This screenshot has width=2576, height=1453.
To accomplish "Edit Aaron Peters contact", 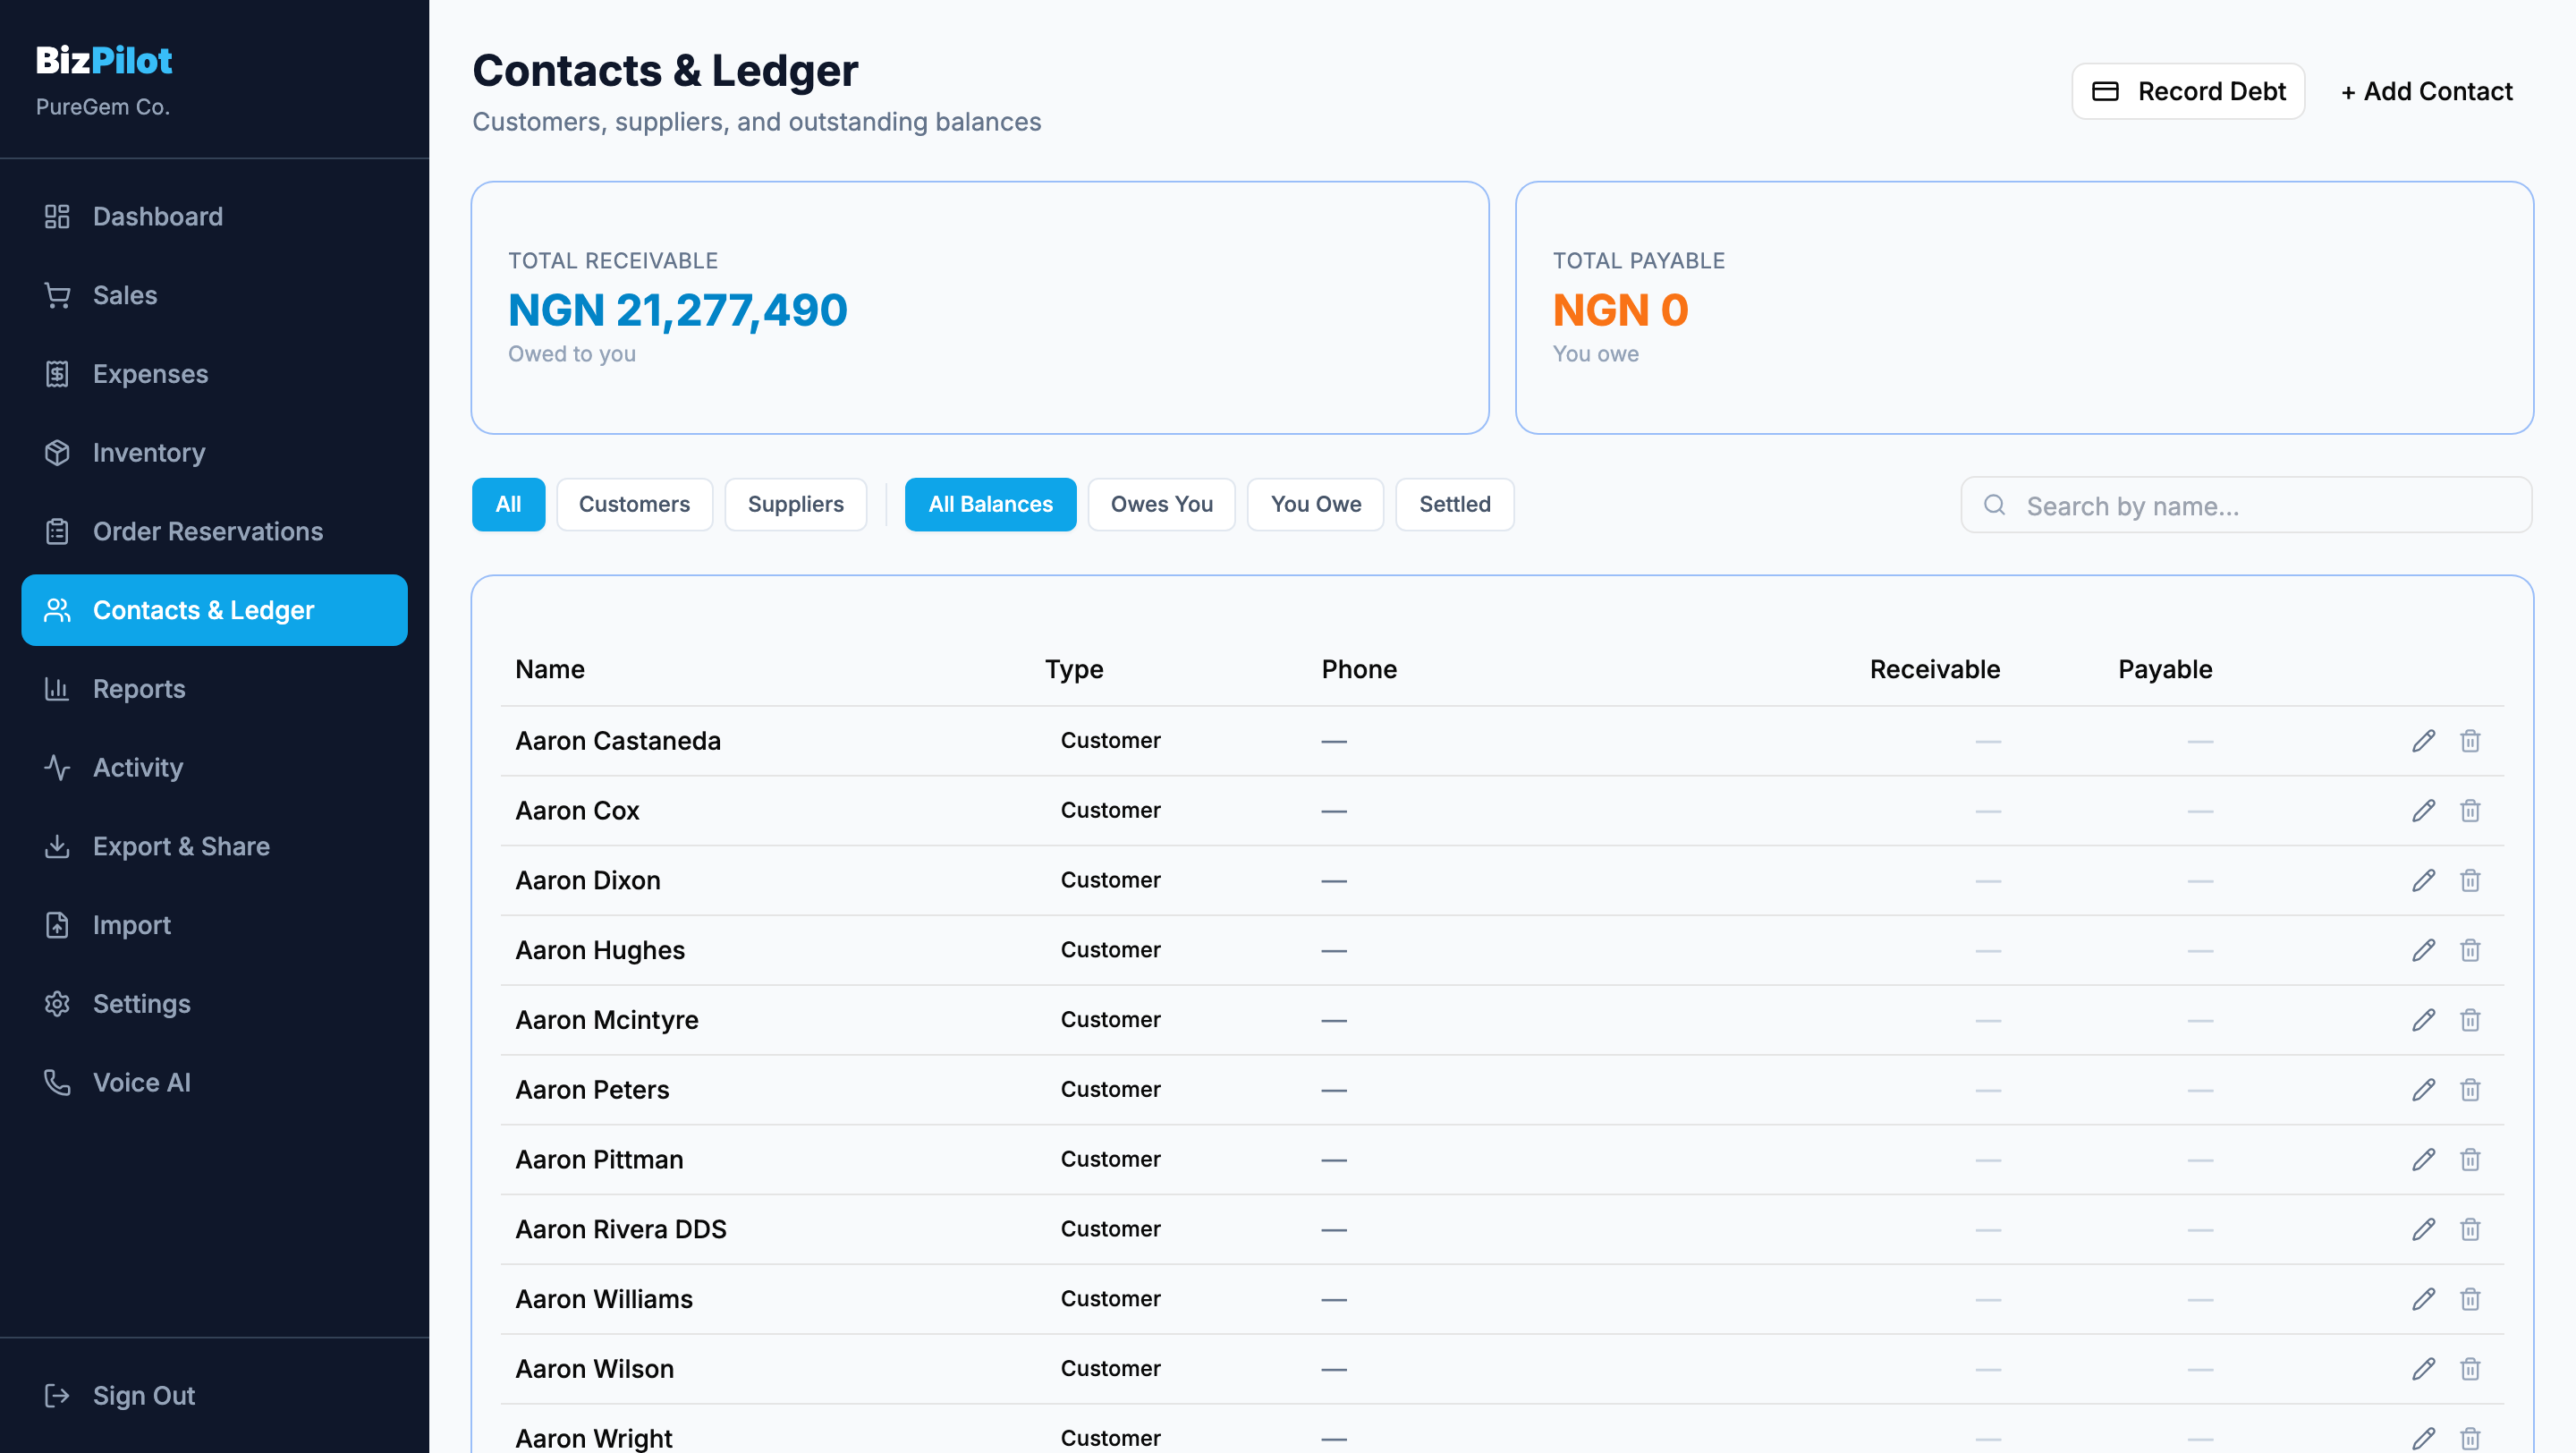I will [x=2423, y=1090].
